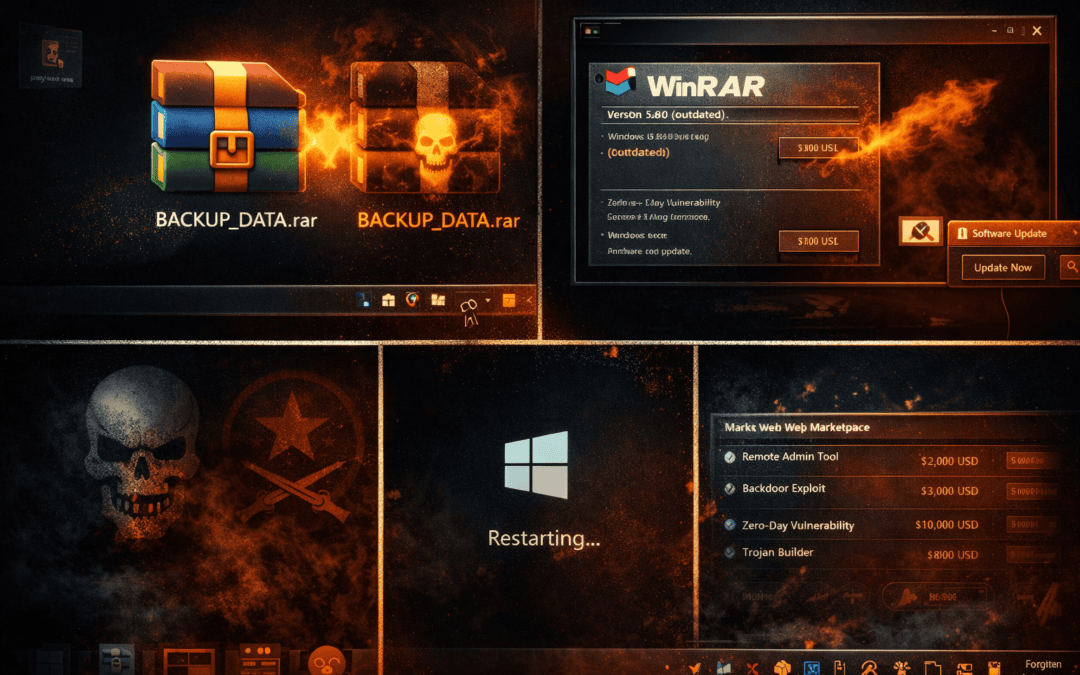Click the Marks Web Marketplace title

[x=797, y=427]
